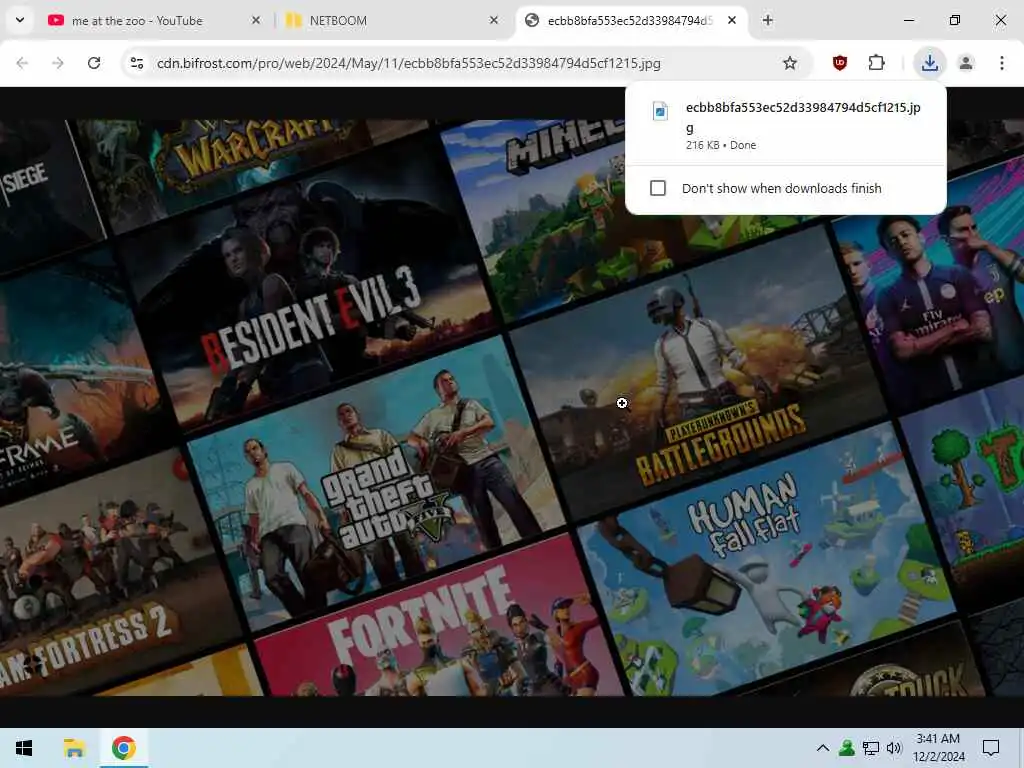
Task: Click '216 KB • Done' status text
Action: tap(721, 145)
